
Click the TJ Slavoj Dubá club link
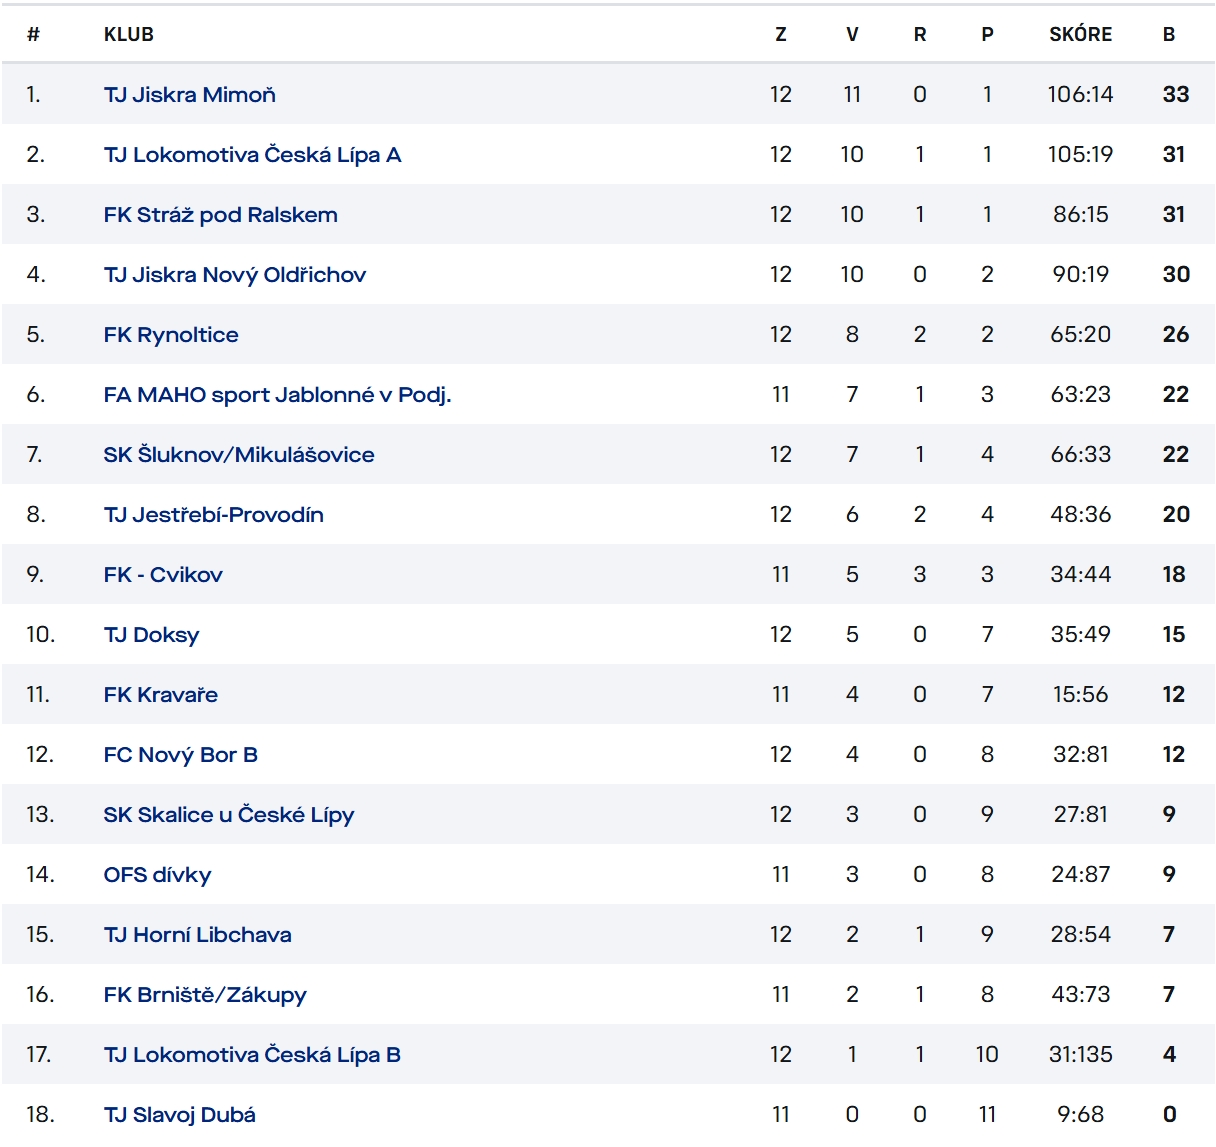[179, 1115]
